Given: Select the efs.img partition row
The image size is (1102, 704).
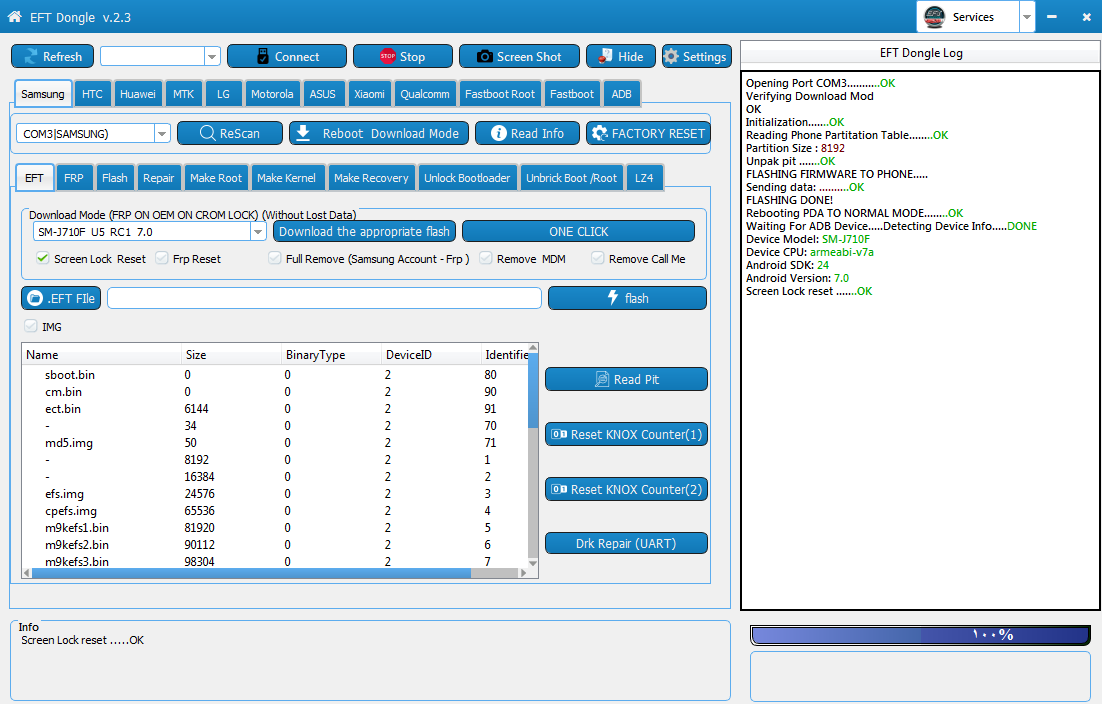Looking at the screenshot, I should [275, 494].
